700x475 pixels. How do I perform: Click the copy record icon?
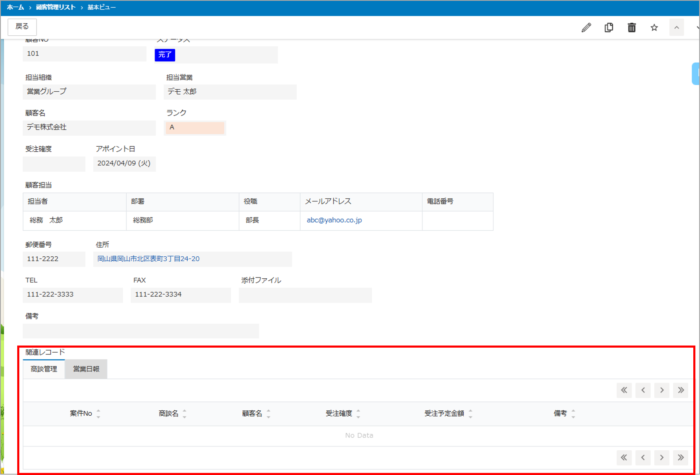pos(608,28)
